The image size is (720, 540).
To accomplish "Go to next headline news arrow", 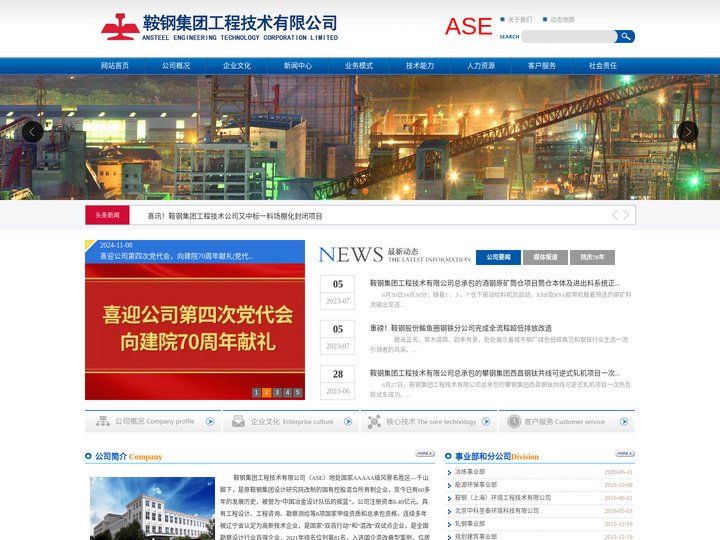I will coord(626,215).
